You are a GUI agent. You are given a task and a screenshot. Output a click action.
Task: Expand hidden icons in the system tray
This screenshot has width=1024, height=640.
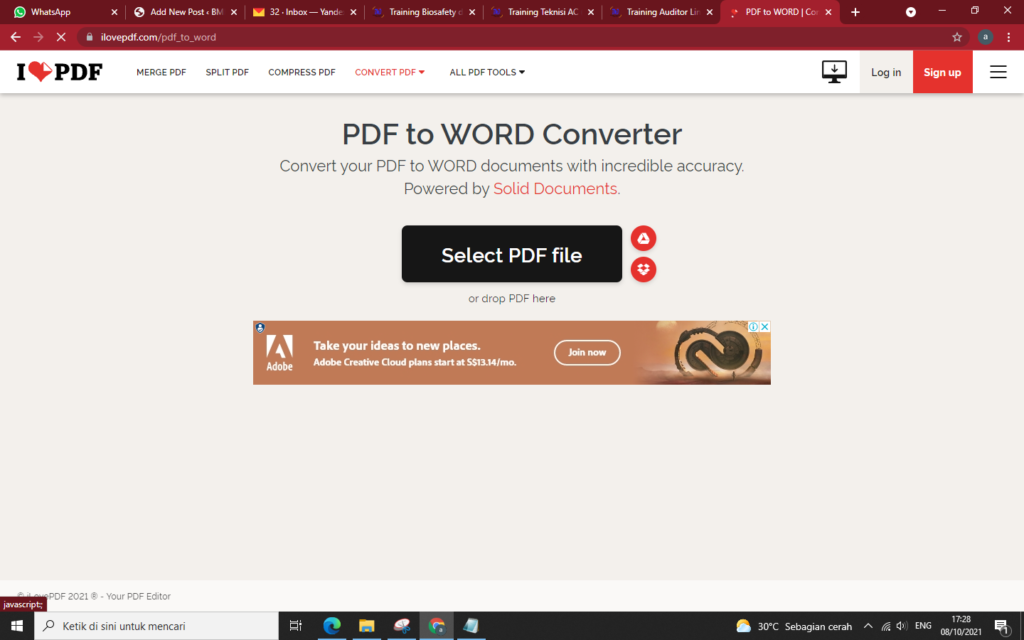pos(868,626)
